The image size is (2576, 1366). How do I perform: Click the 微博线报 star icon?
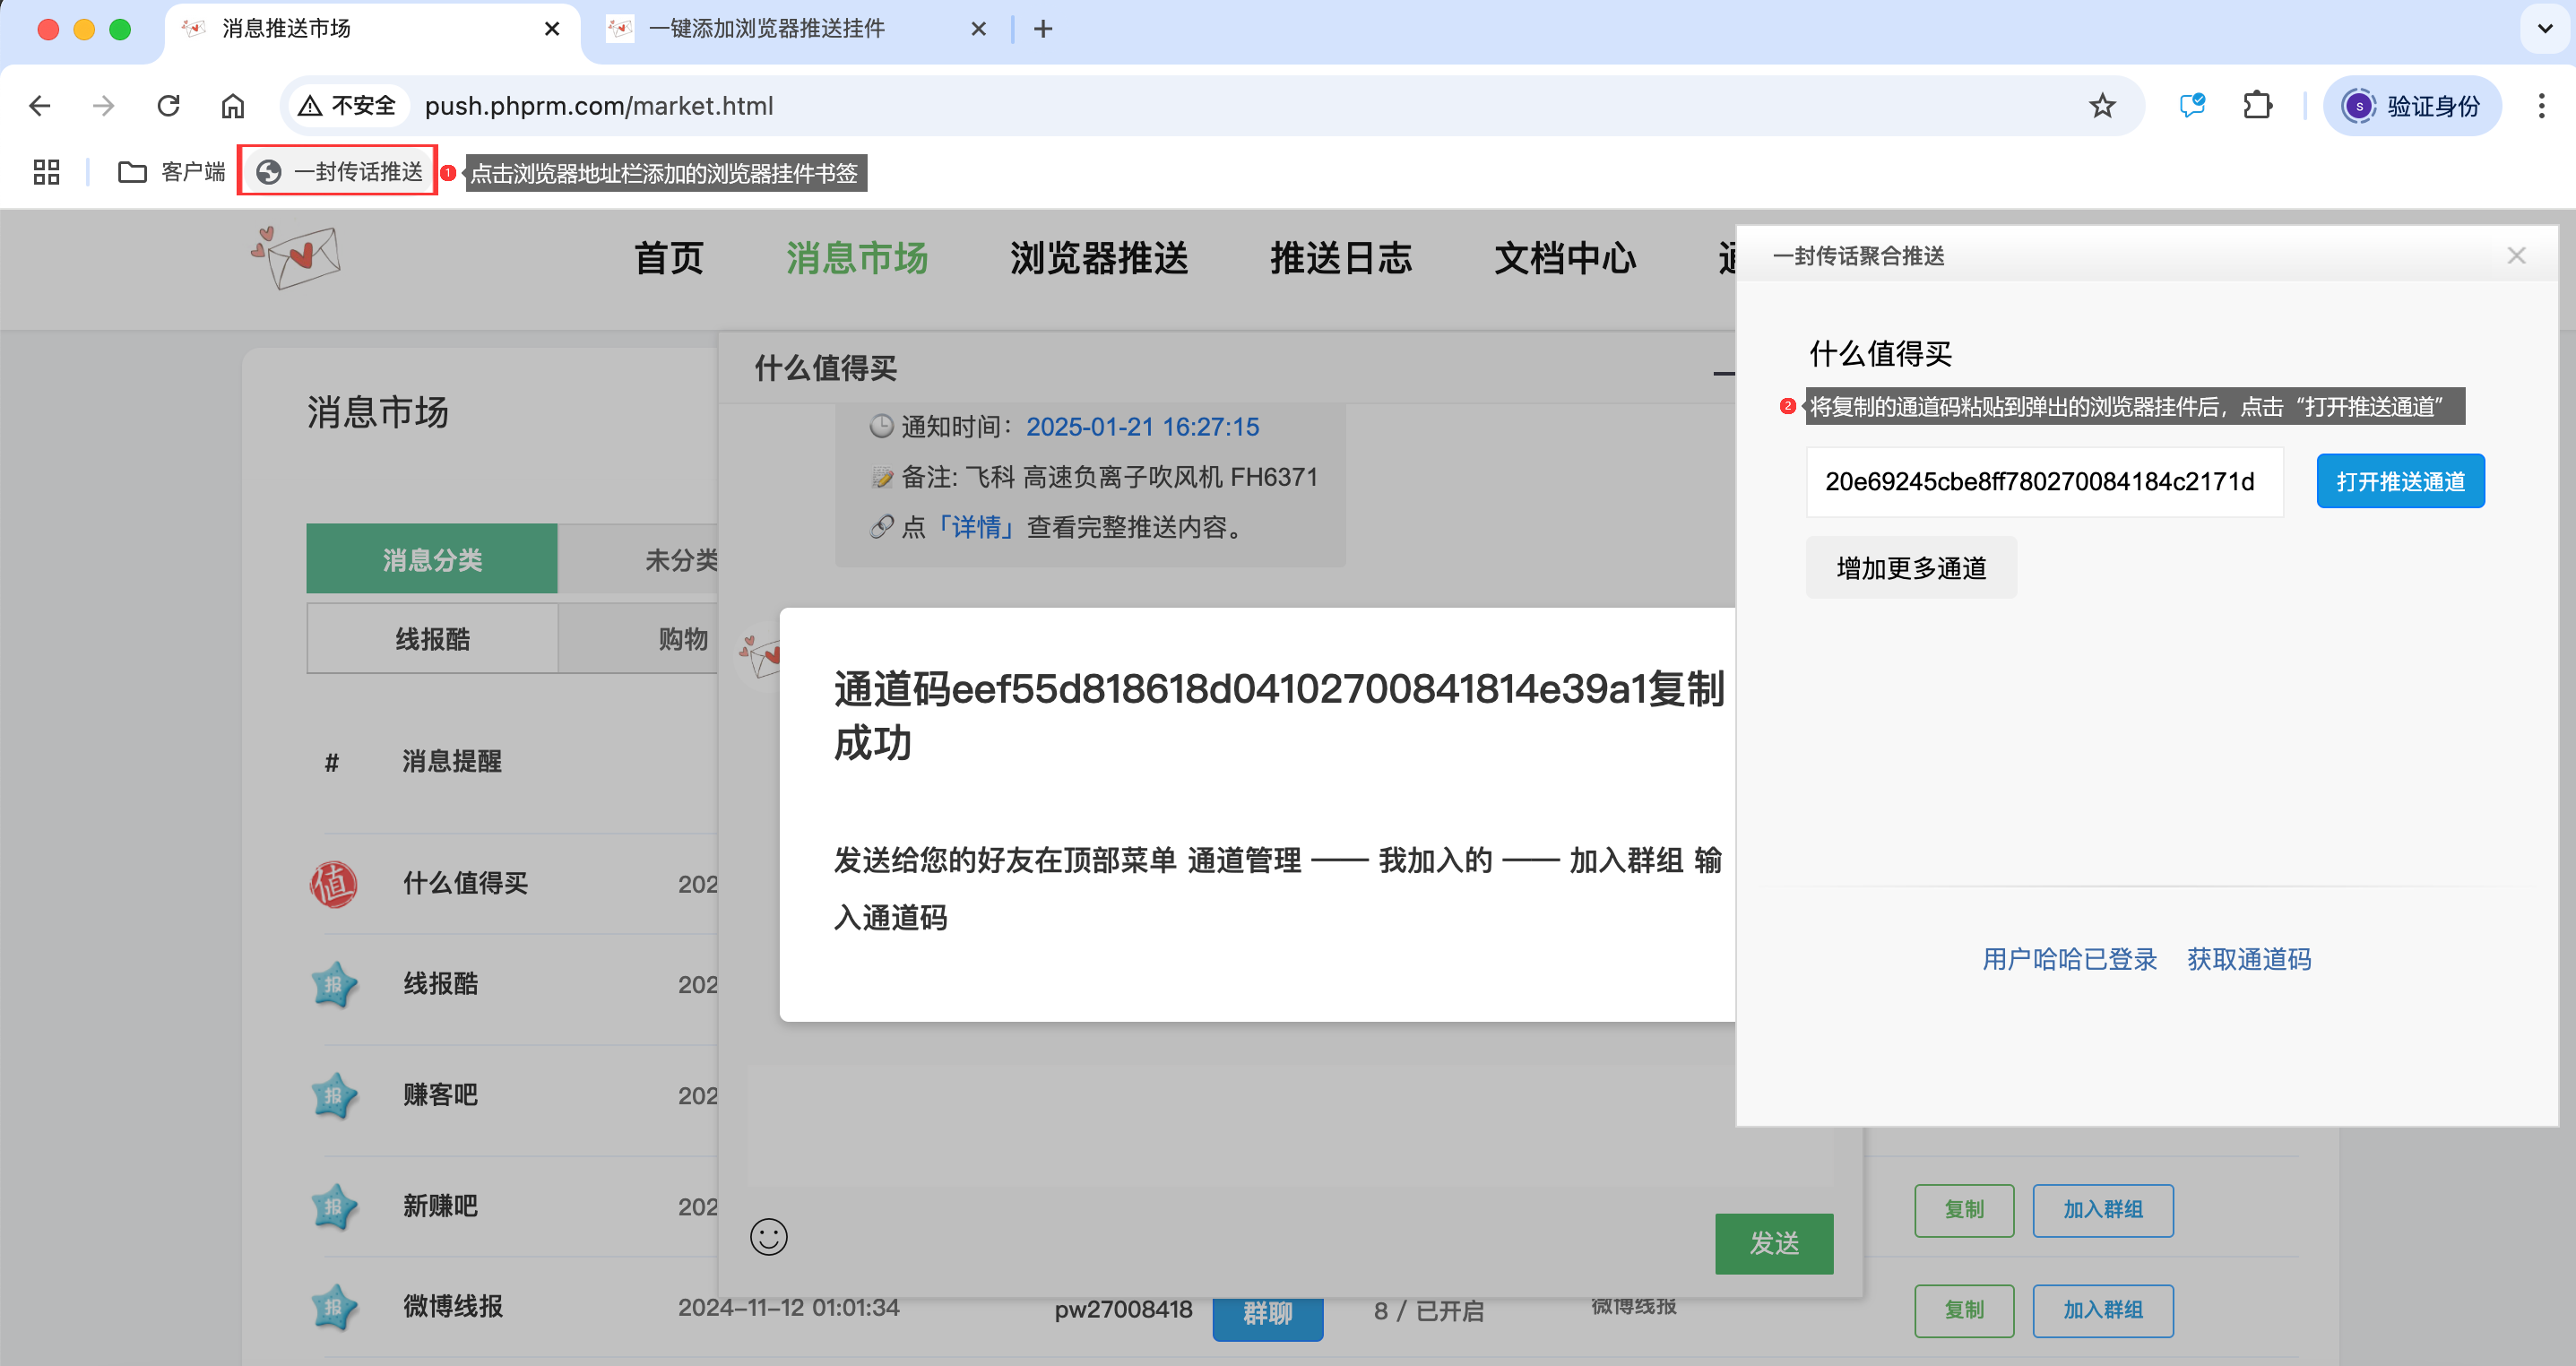coord(333,1307)
